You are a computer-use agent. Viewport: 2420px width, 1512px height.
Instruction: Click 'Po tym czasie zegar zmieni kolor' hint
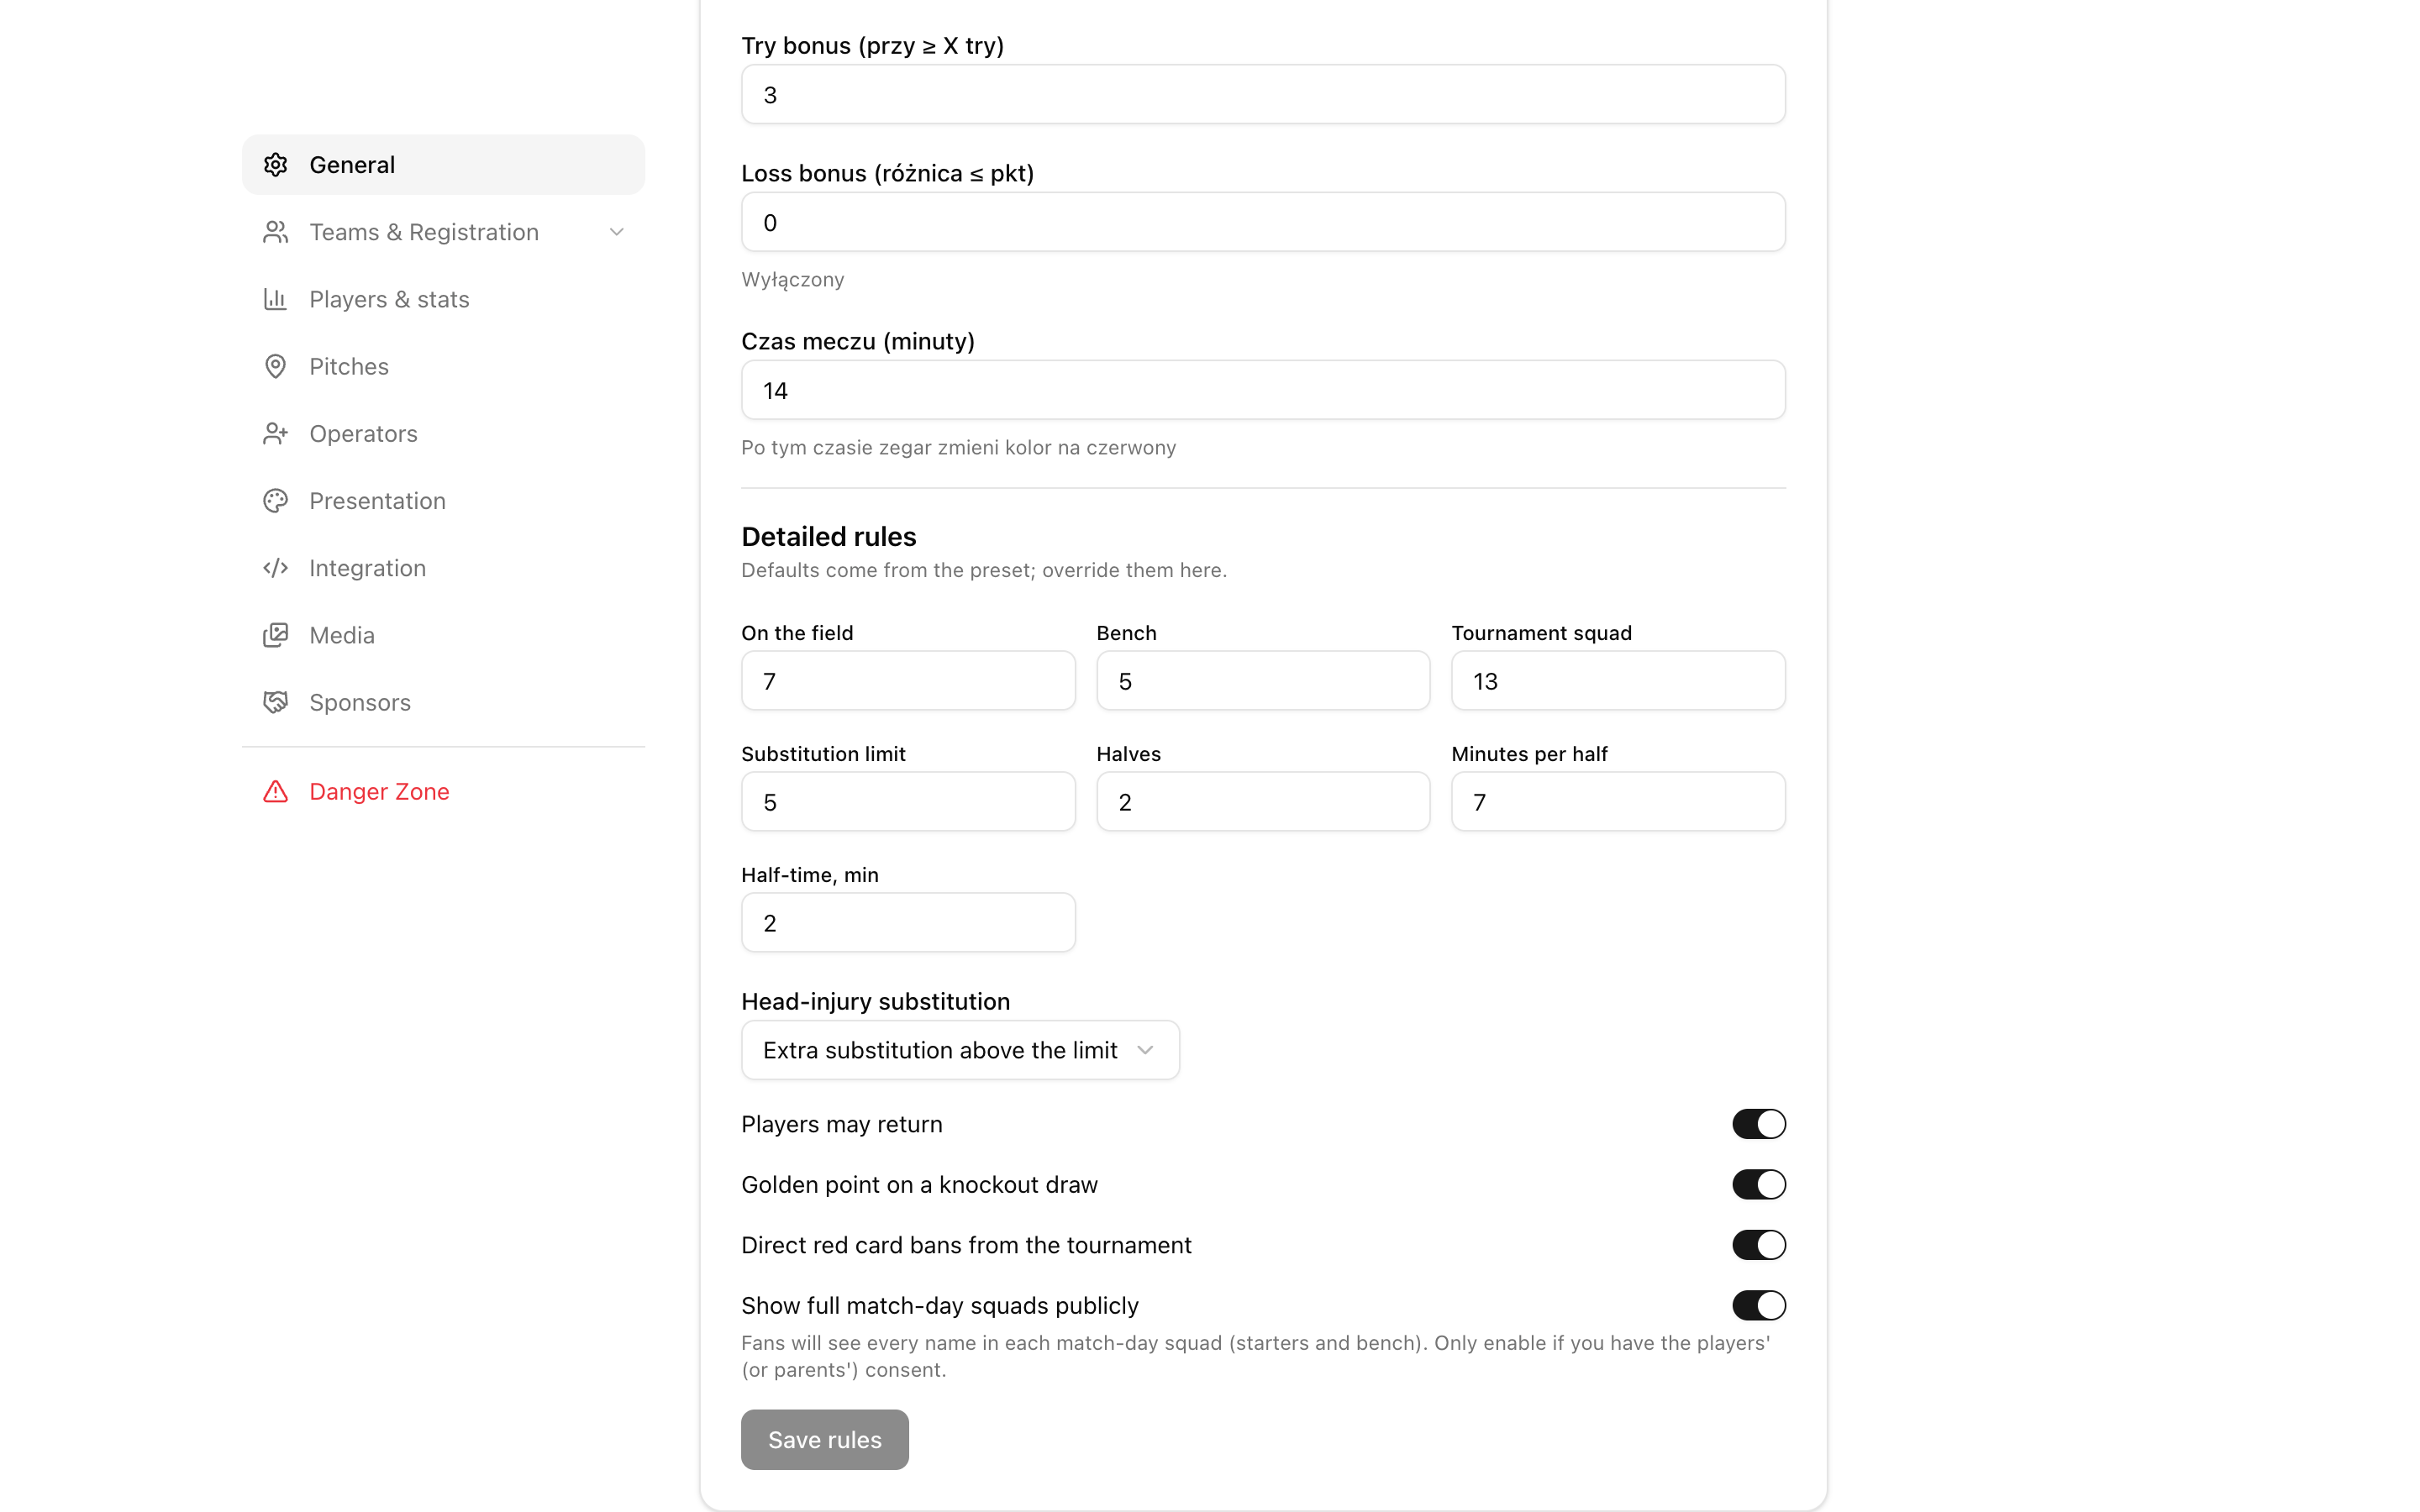pyautogui.click(x=958, y=448)
